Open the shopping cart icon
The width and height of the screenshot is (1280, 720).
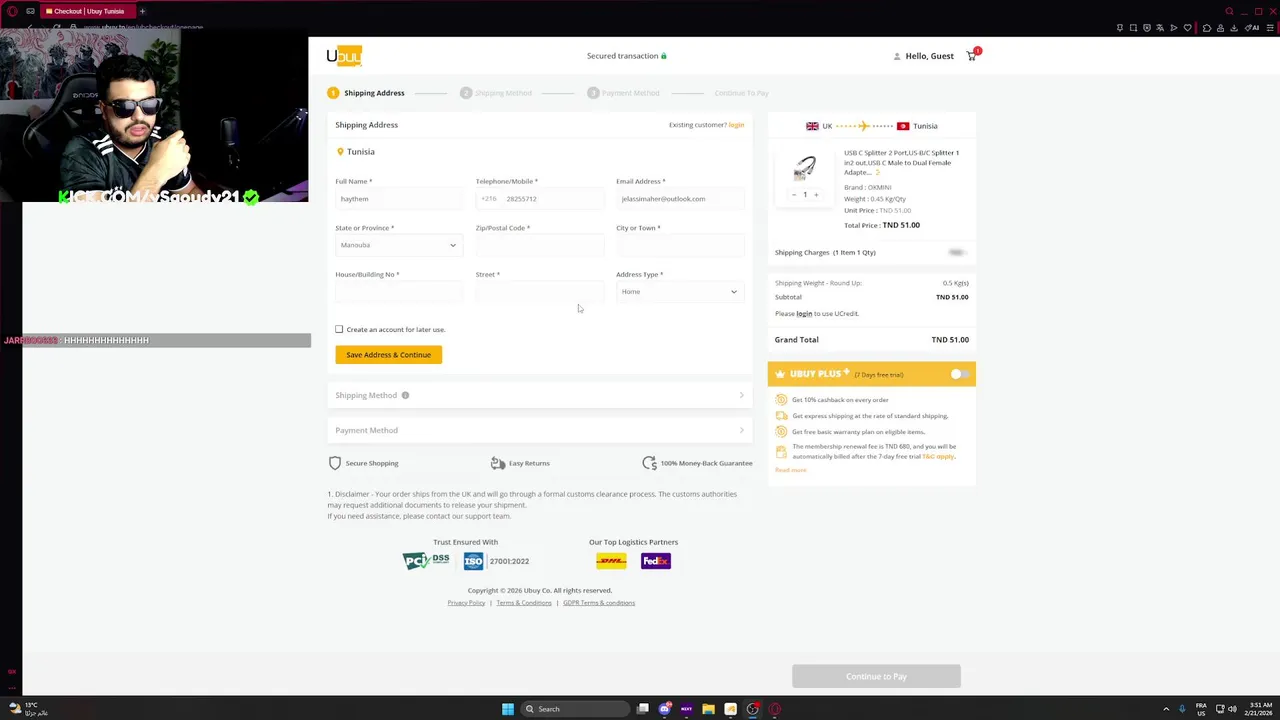[972, 55]
